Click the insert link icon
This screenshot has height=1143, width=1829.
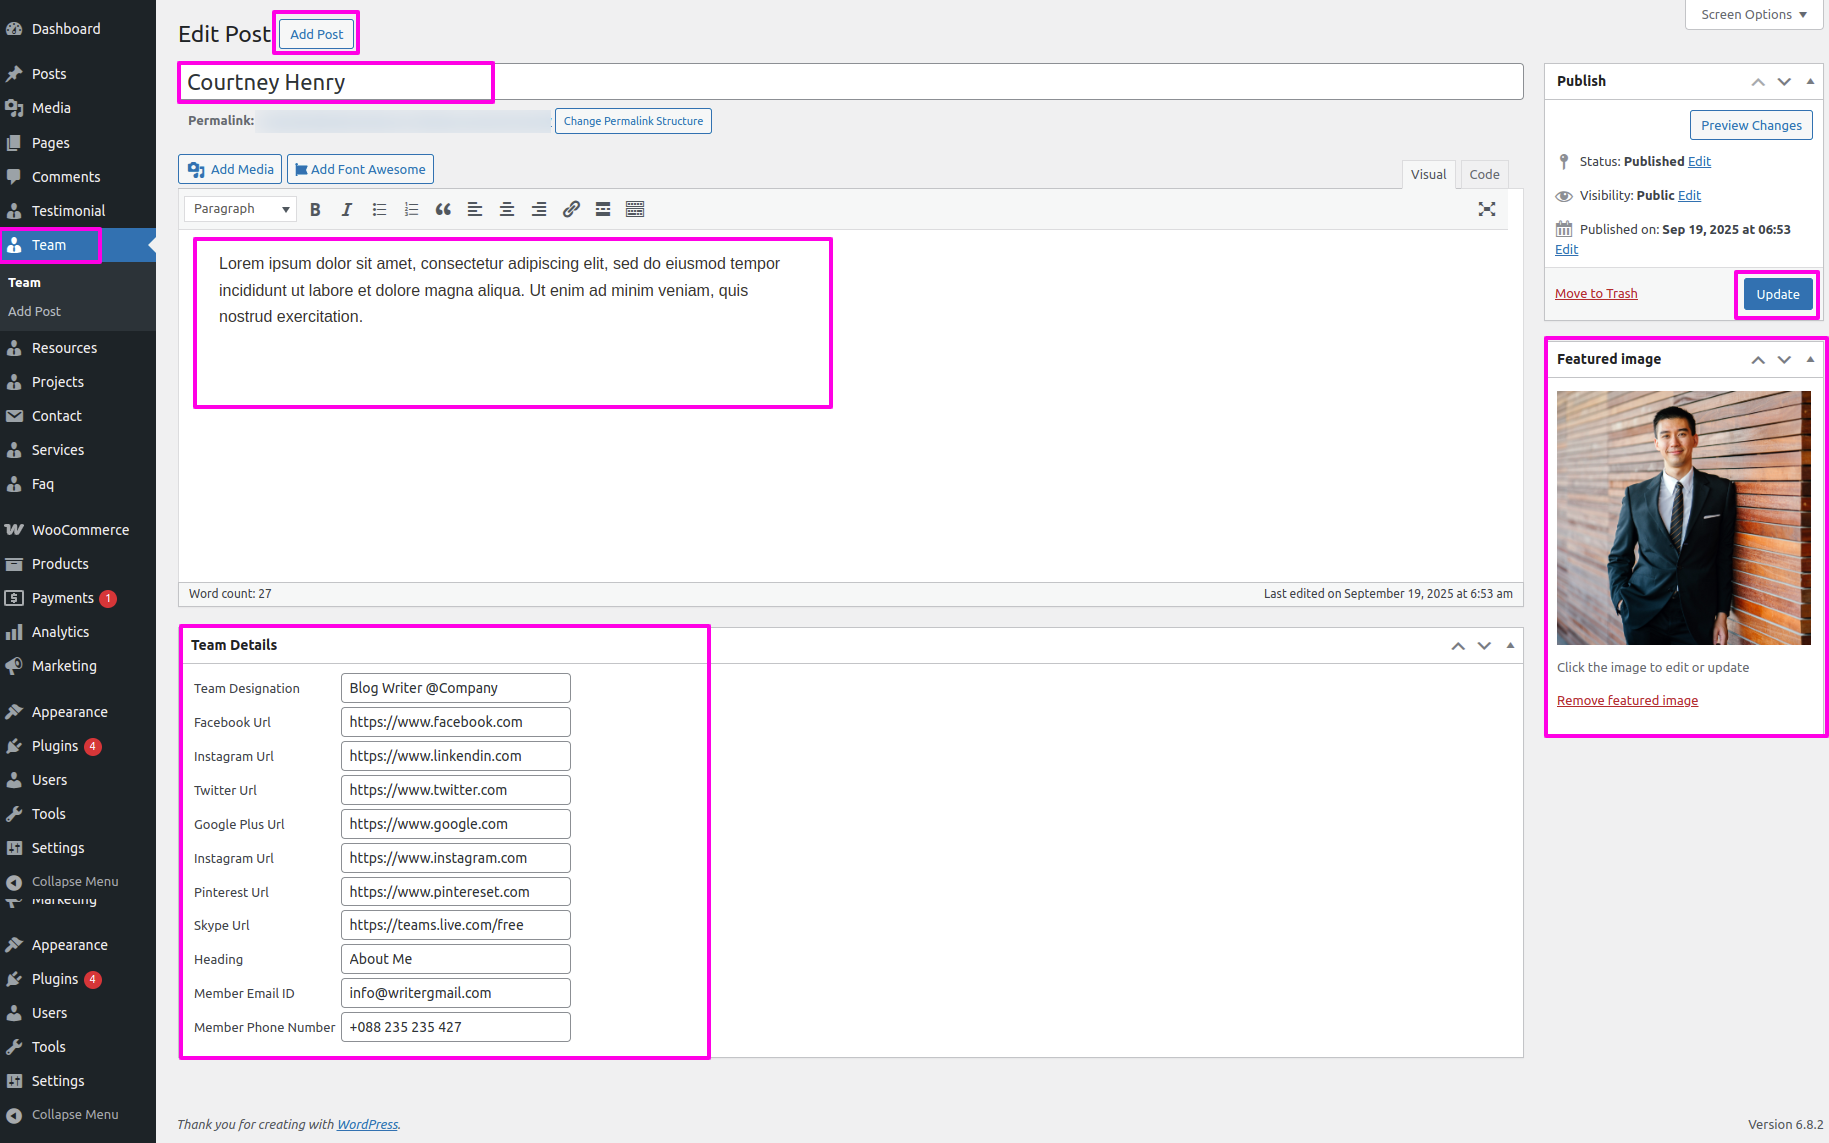[571, 209]
